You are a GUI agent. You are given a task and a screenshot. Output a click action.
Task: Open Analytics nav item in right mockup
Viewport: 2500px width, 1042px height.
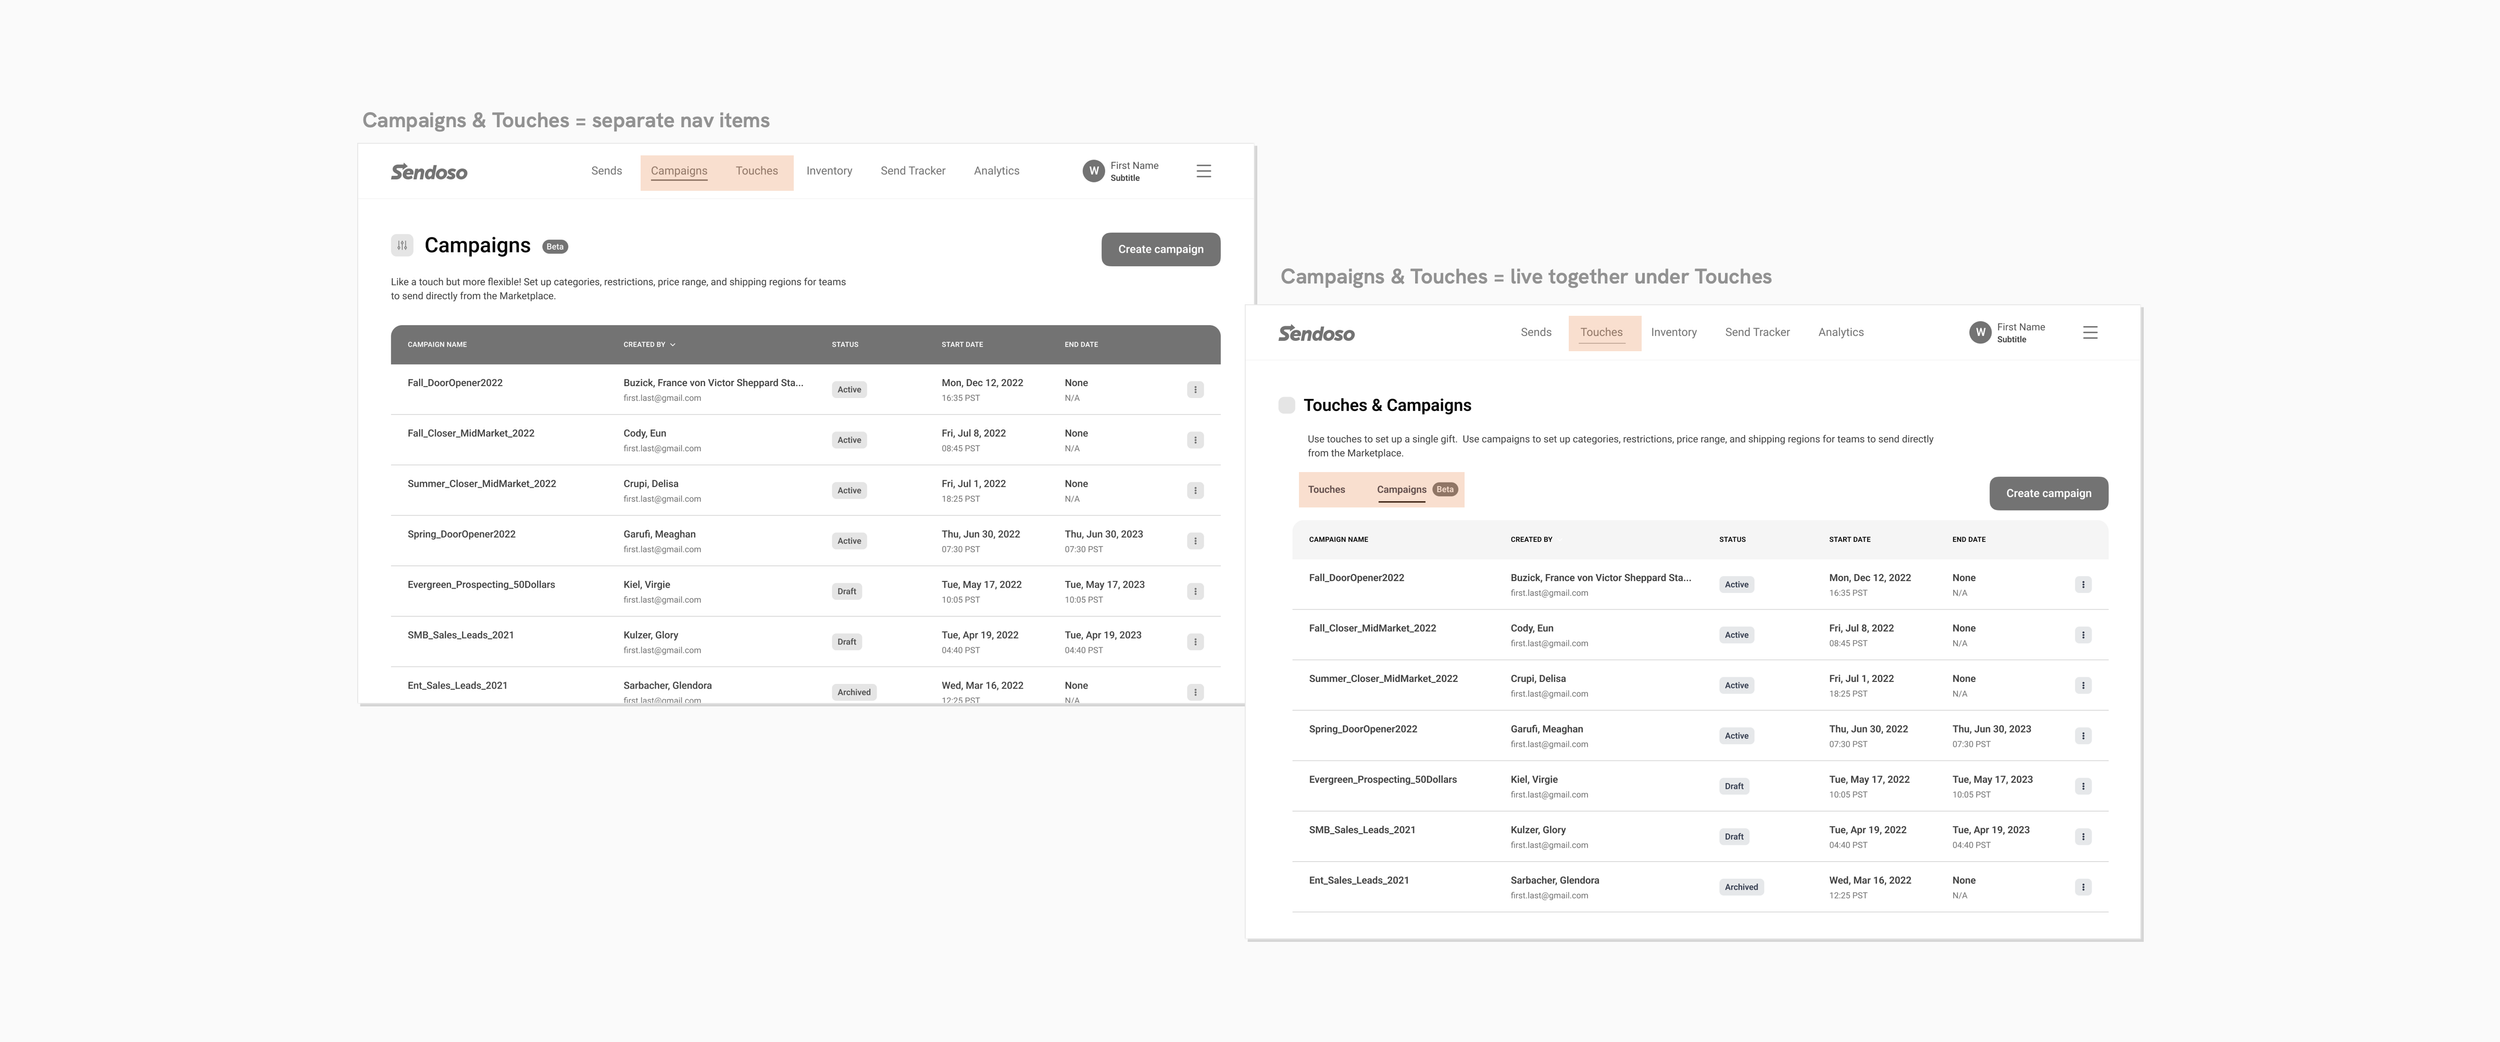coord(1841,332)
